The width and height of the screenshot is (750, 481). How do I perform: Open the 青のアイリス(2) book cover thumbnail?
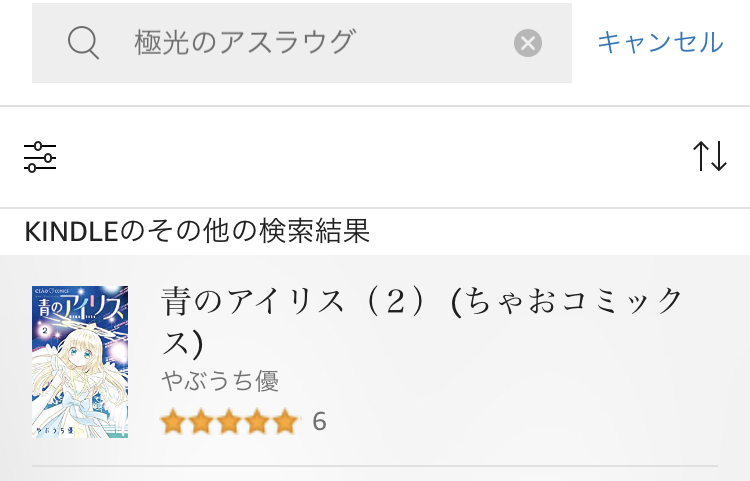point(80,362)
